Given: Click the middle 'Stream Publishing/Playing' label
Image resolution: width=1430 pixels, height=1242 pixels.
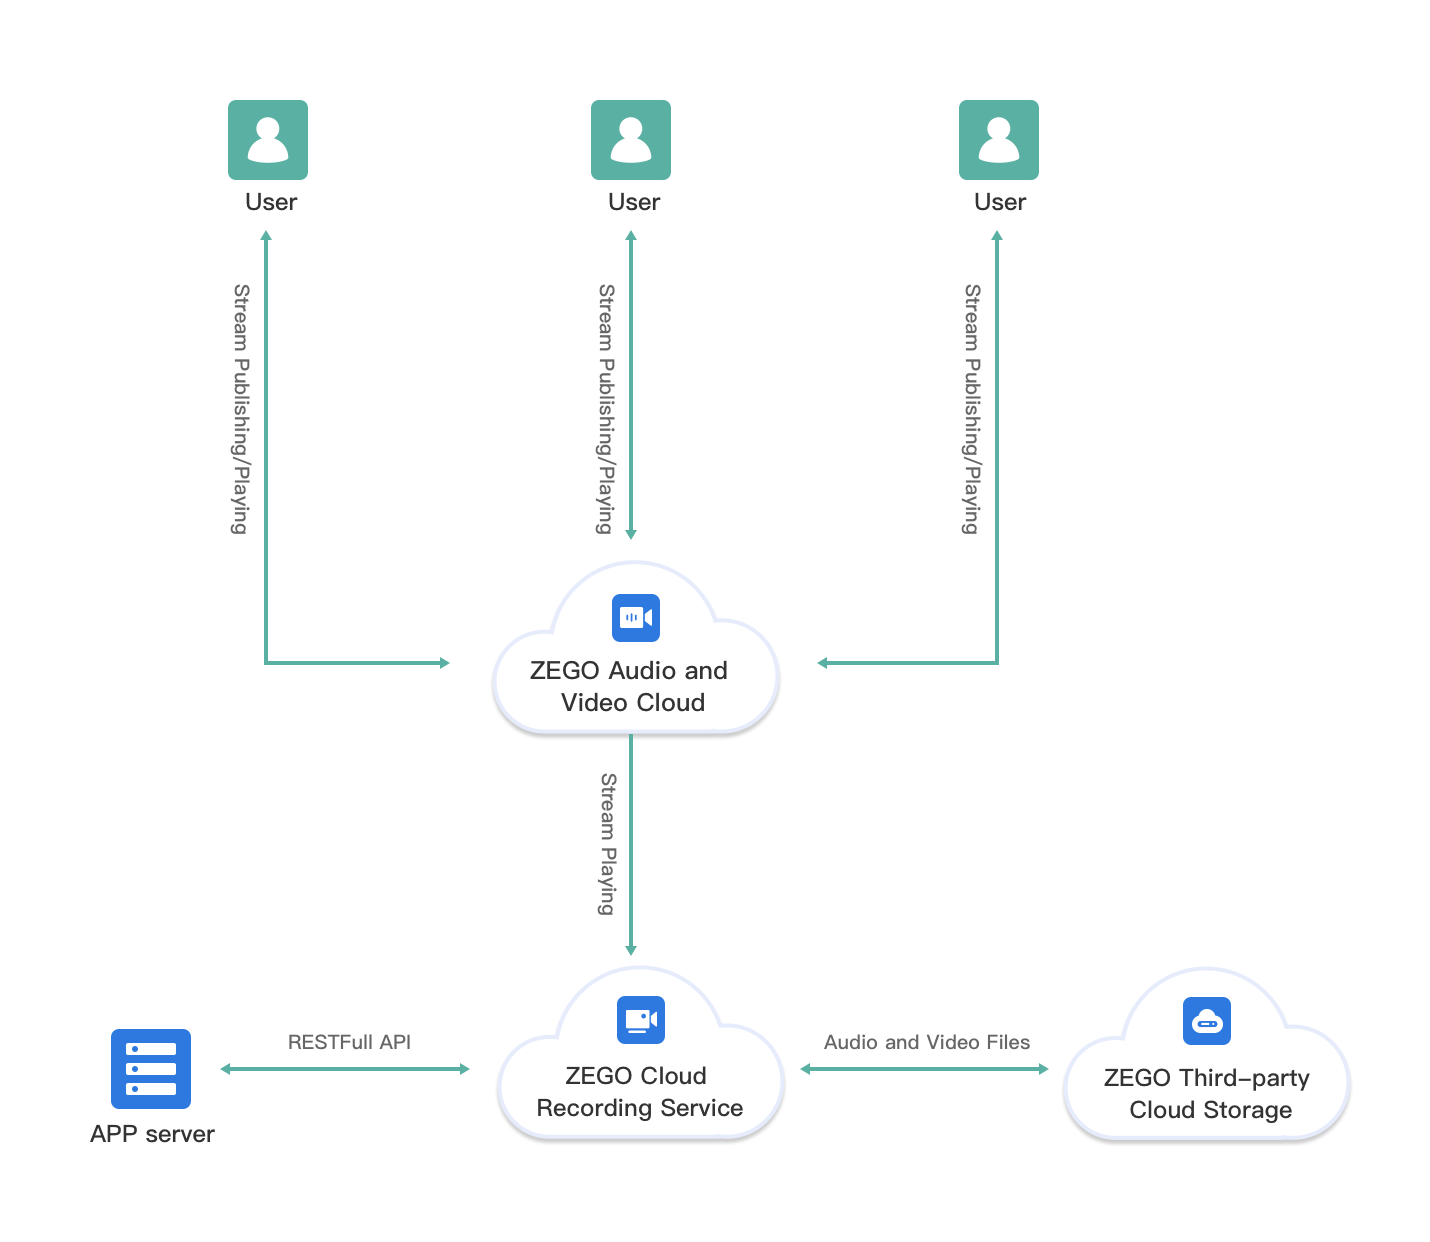Looking at the screenshot, I should 606,409.
